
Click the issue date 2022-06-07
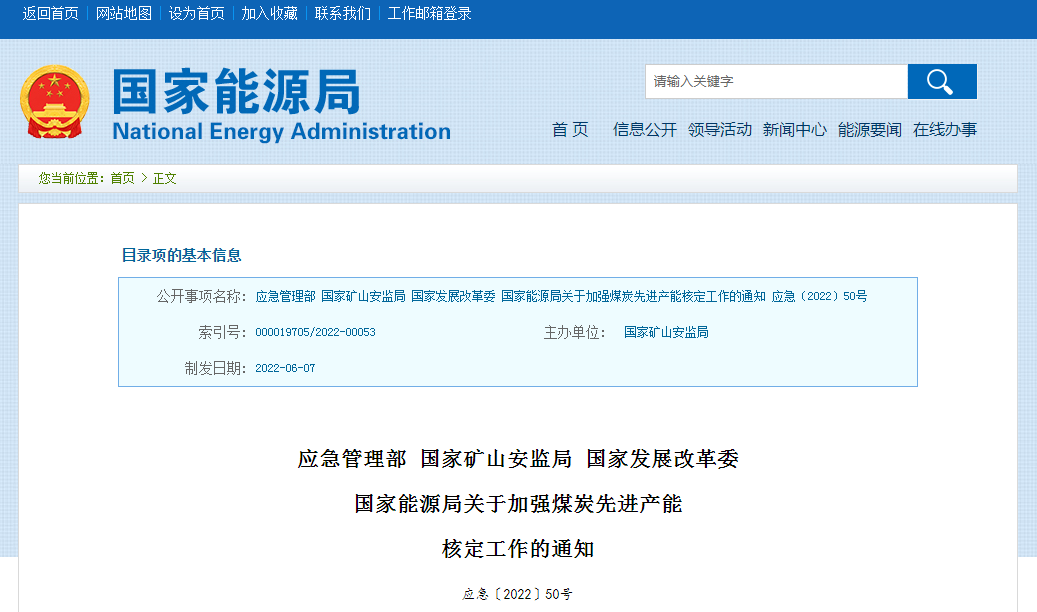285,368
